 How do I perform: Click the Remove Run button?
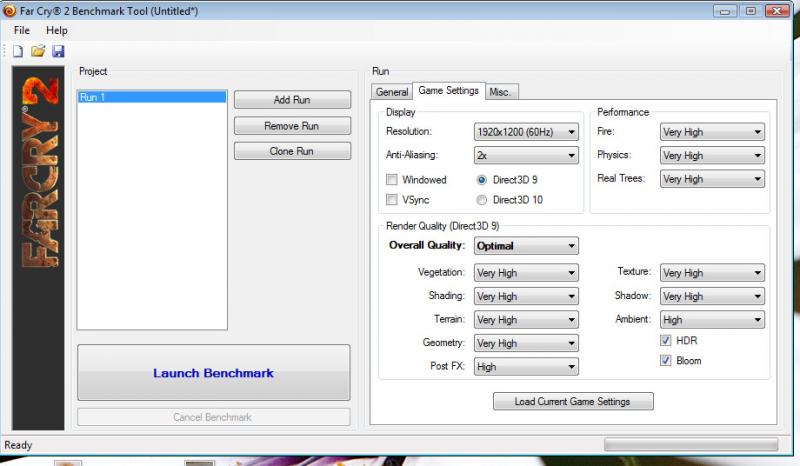pyautogui.click(x=292, y=126)
